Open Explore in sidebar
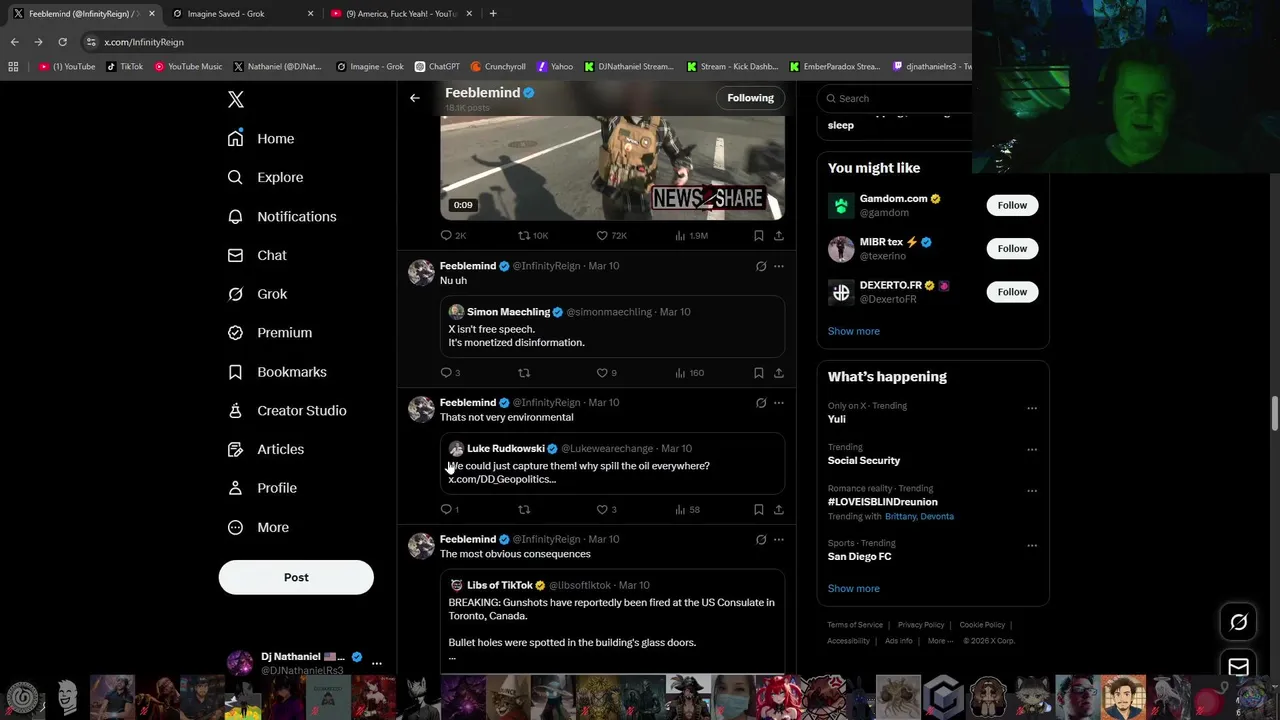Image resolution: width=1280 pixels, height=720 pixels. click(265, 177)
